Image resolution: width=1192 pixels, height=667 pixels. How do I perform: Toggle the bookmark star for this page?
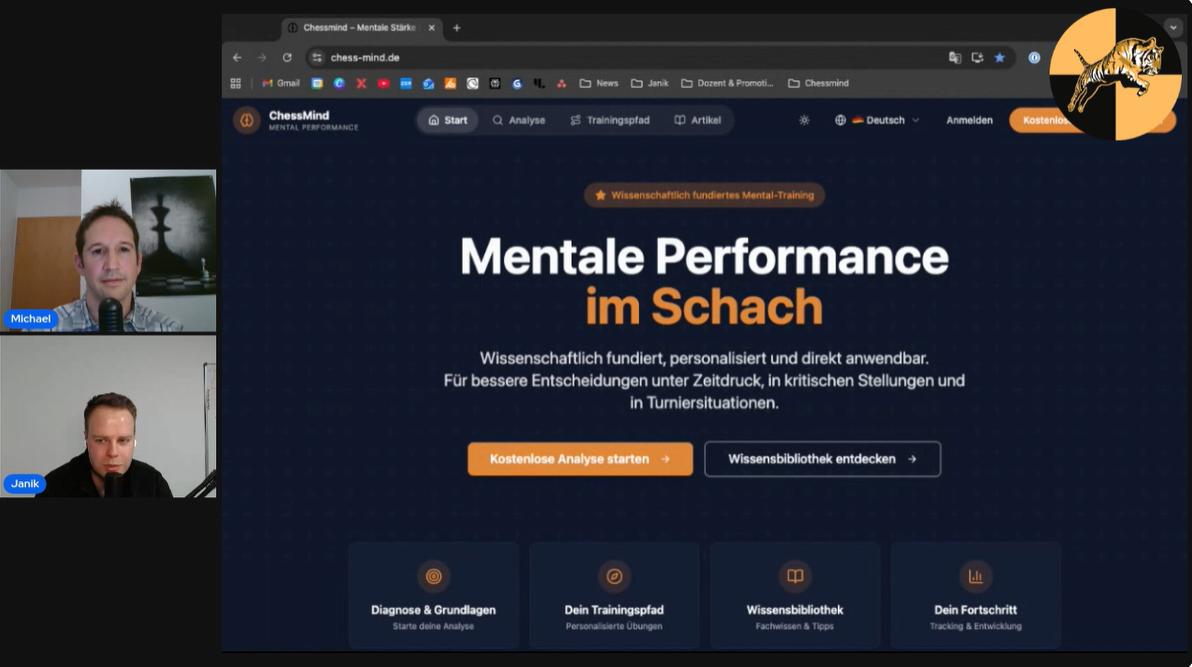[x=999, y=58]
